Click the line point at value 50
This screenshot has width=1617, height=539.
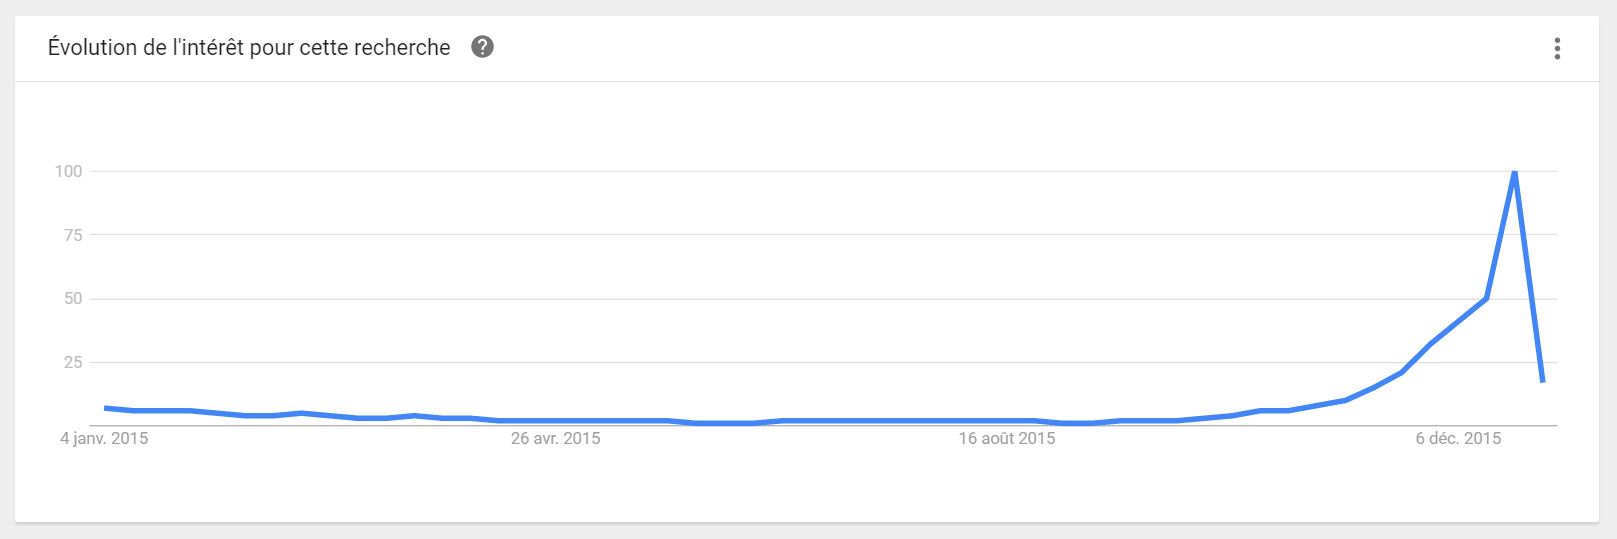click(1486, 298)
